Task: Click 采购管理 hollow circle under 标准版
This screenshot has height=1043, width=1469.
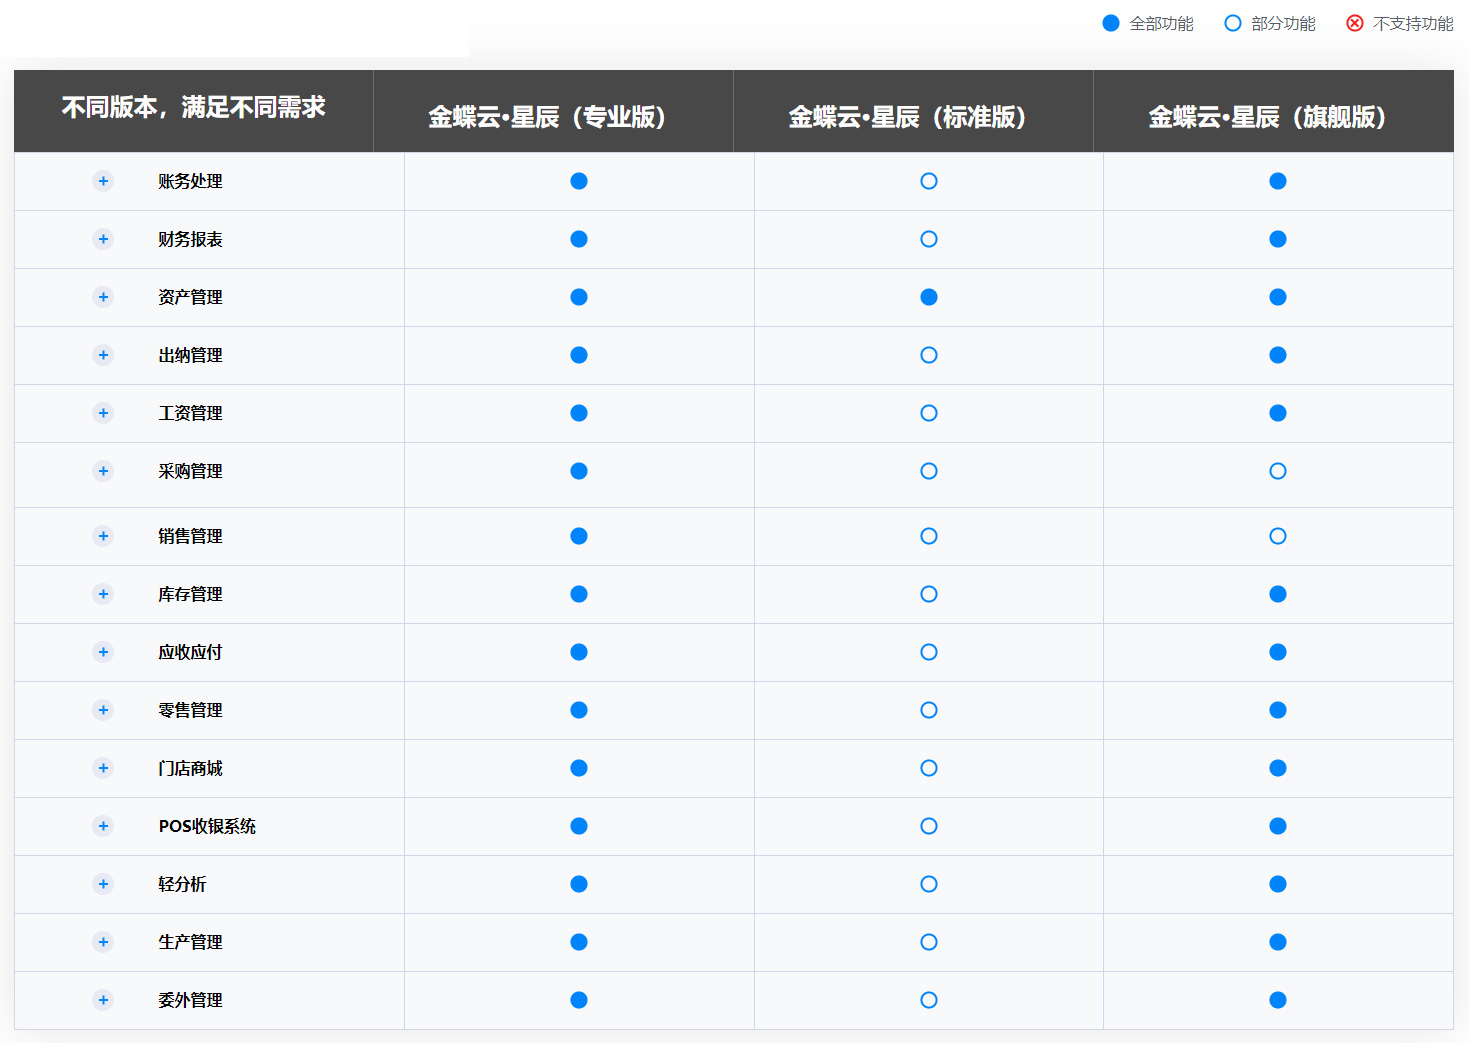Action: click(x=929, y=471)
